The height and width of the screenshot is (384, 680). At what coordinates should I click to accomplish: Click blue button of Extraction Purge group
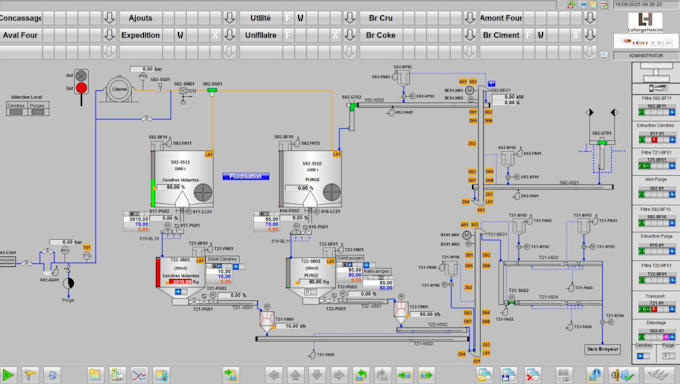point(672,251)
